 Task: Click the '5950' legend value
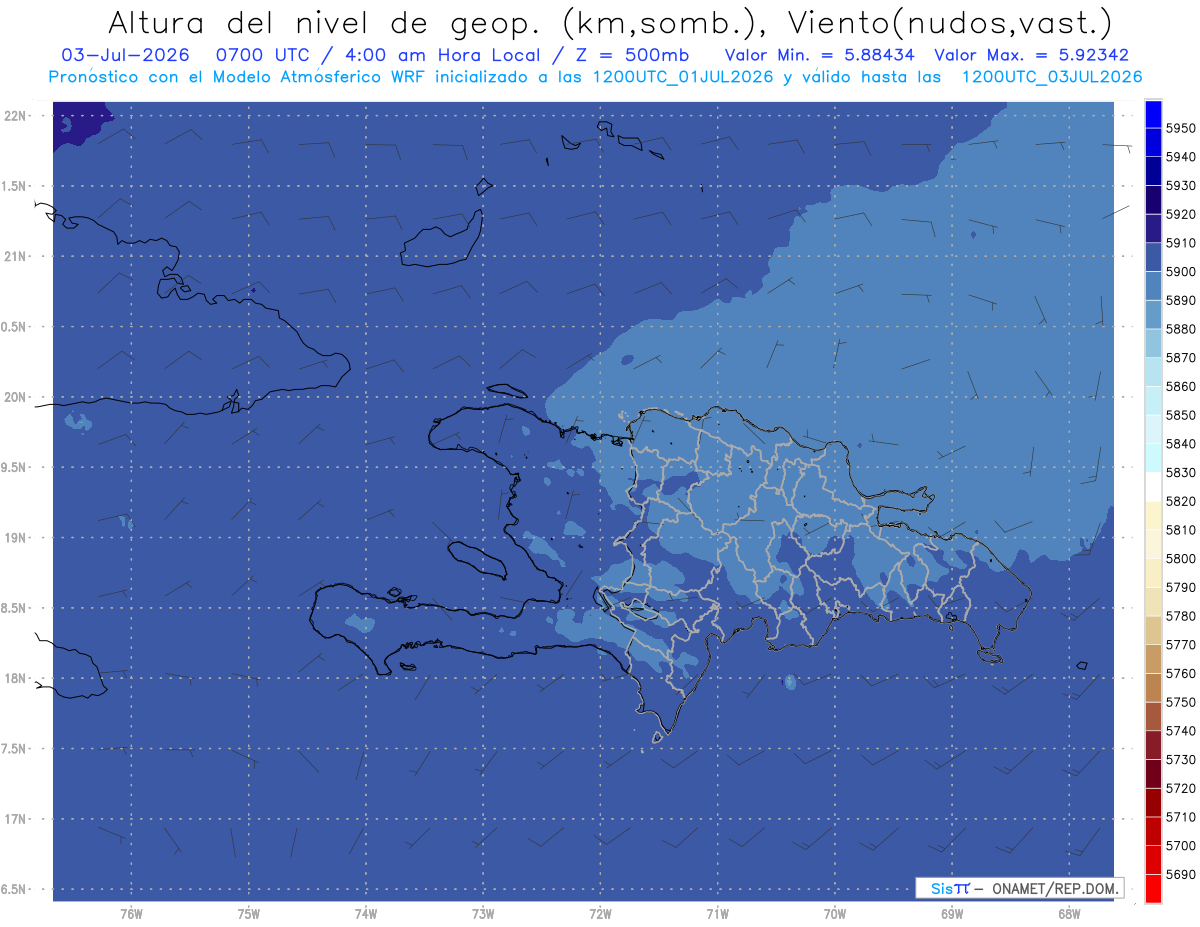[x=1181, y=128]
